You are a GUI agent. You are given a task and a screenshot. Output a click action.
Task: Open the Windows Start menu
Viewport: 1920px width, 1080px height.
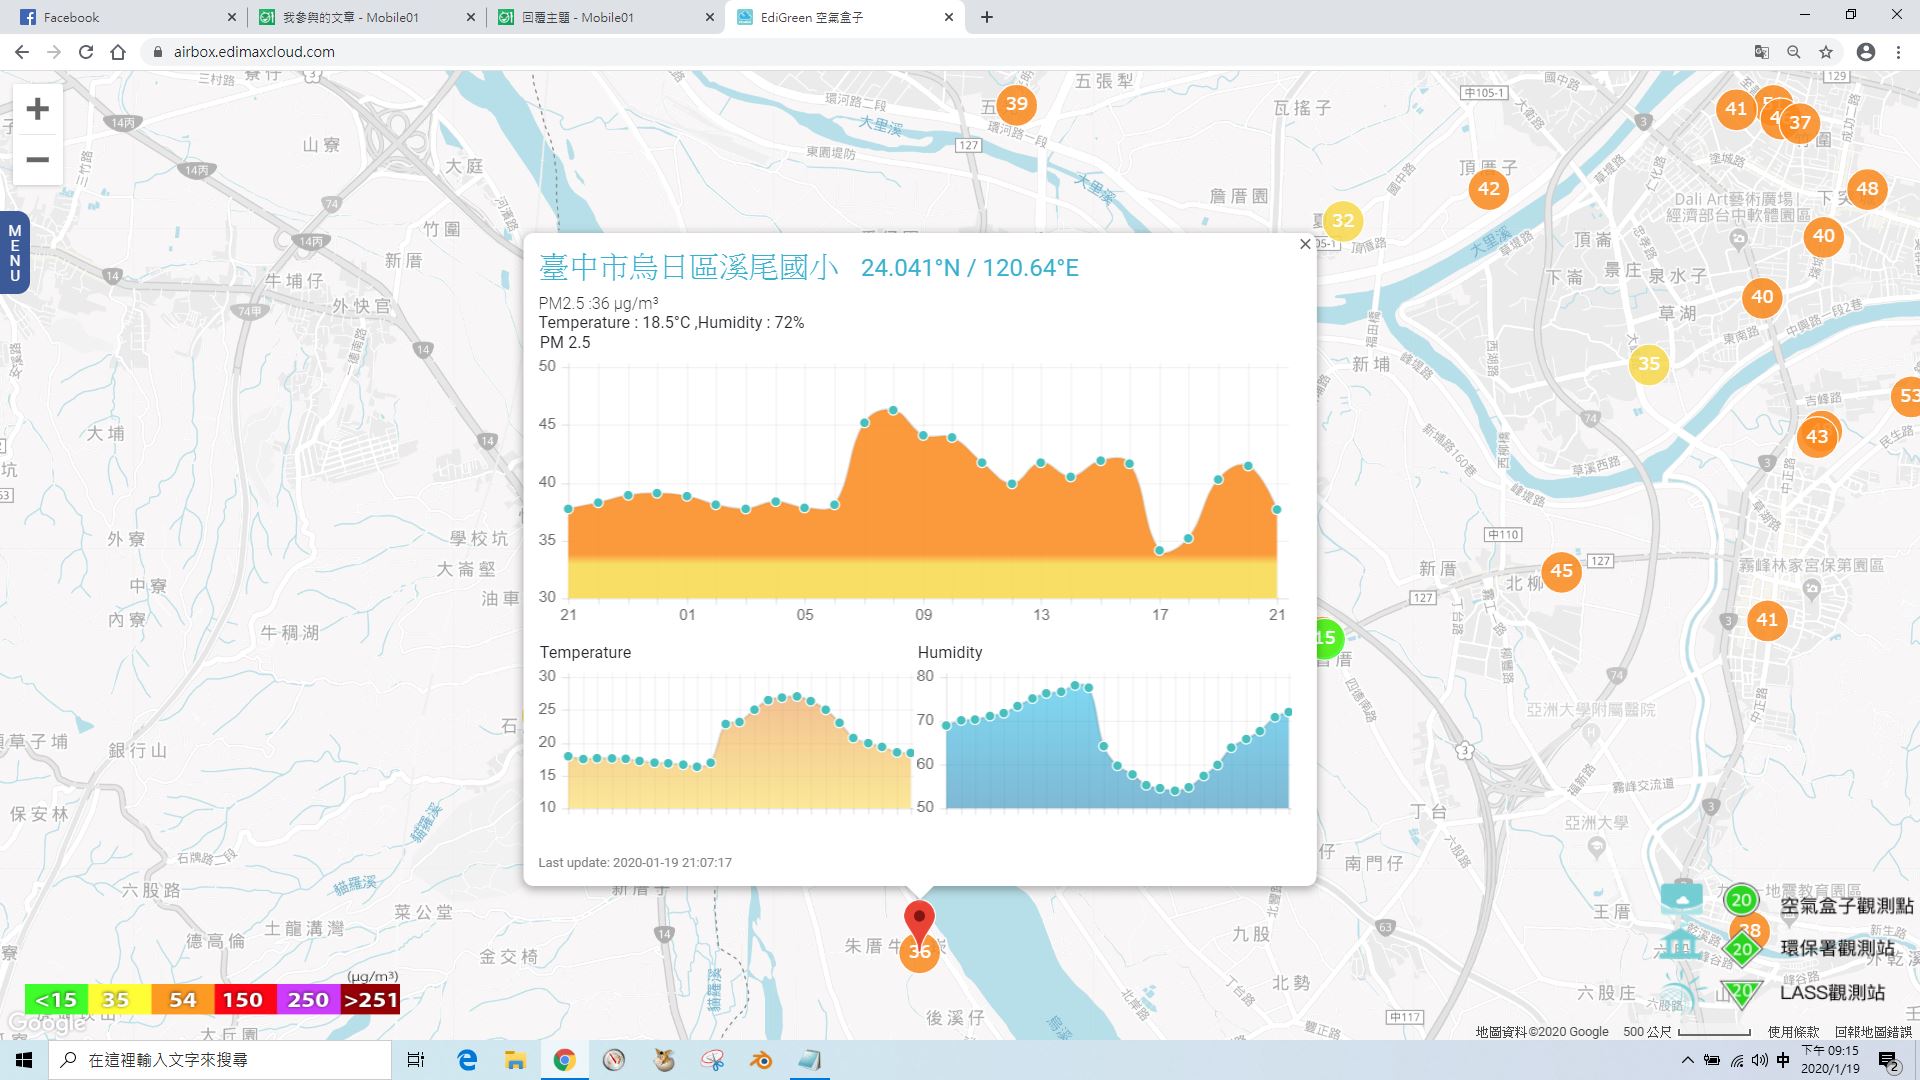24,1060
